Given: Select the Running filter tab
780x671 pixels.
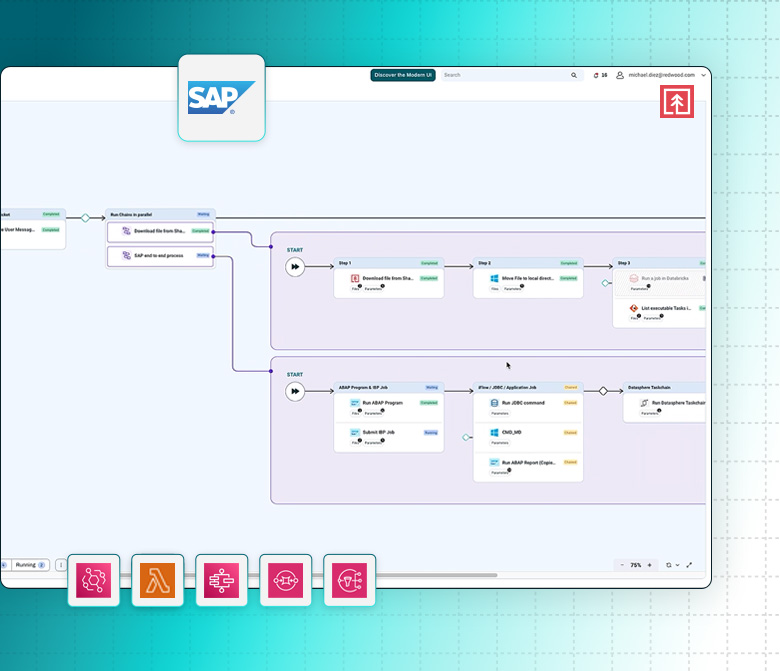Looking at the screenshot, I should click(30, 565).
